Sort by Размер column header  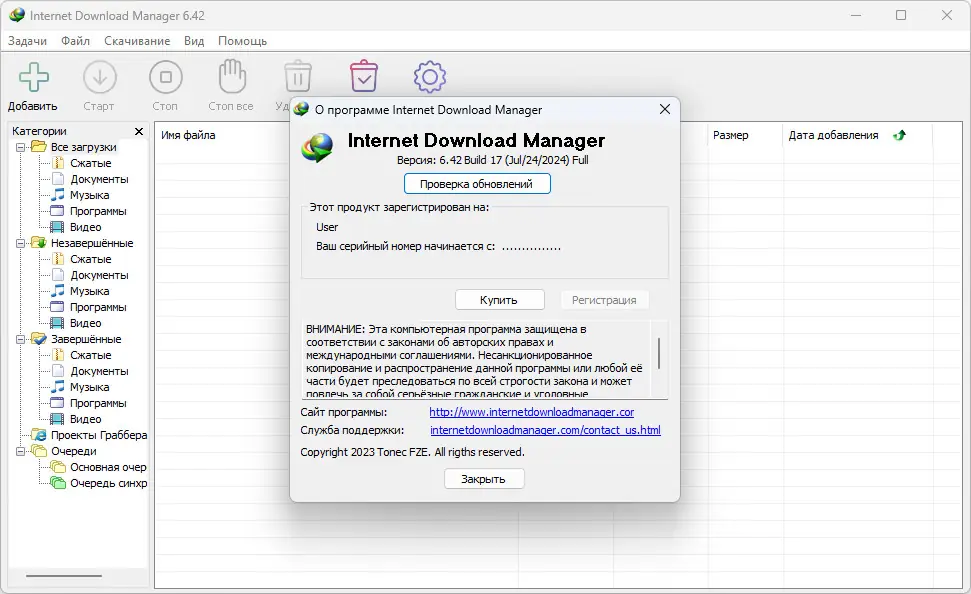pos(731,135)
